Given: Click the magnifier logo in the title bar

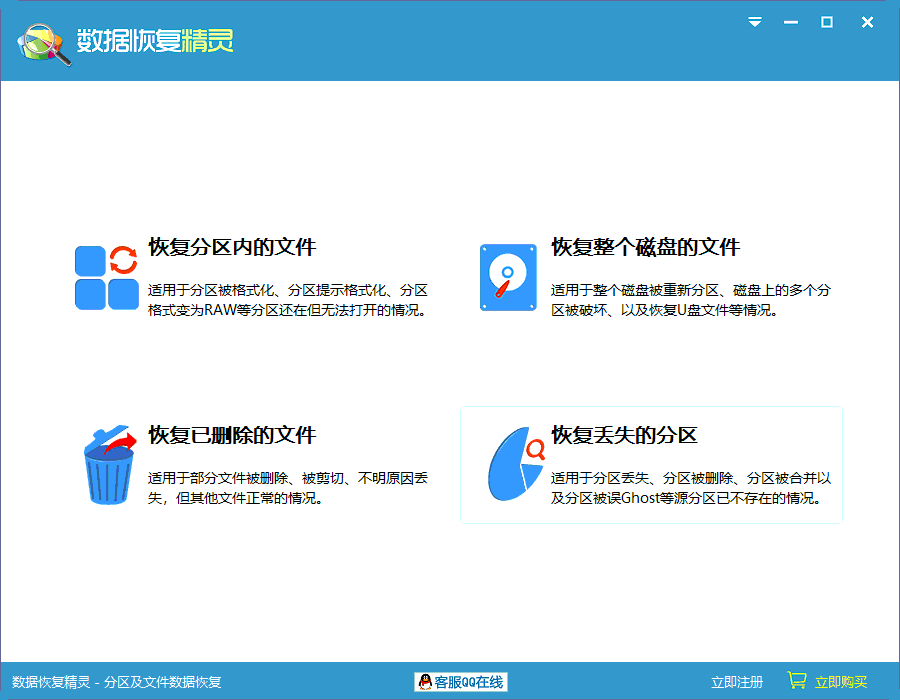Looking at the screenshot, I should 38,42.
